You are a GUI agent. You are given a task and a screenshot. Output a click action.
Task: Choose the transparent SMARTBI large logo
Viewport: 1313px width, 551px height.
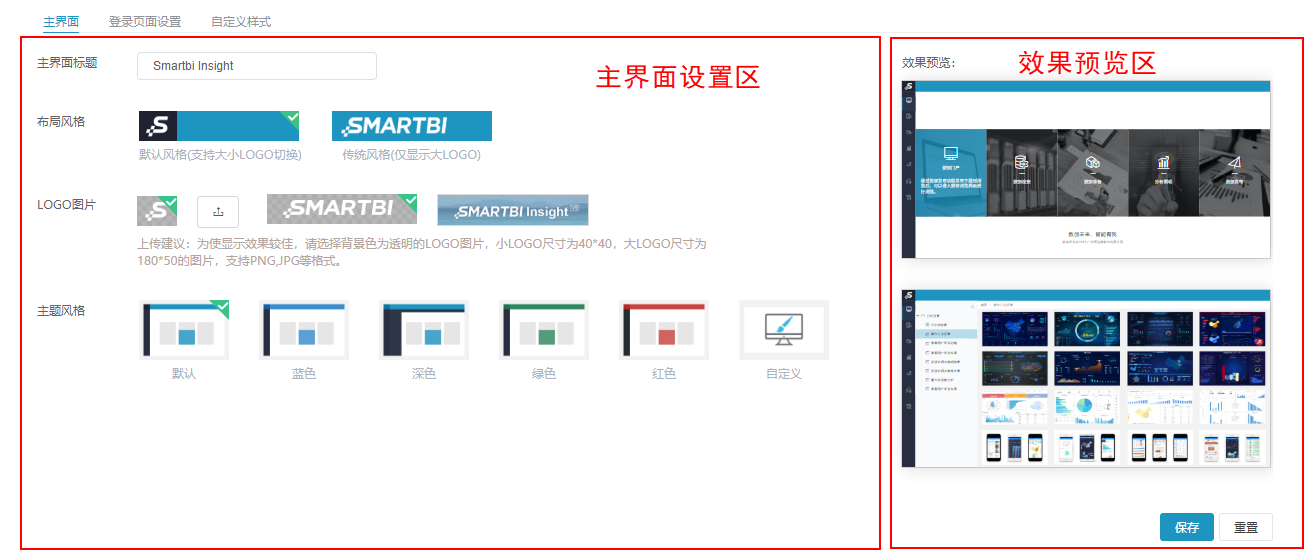342,209
